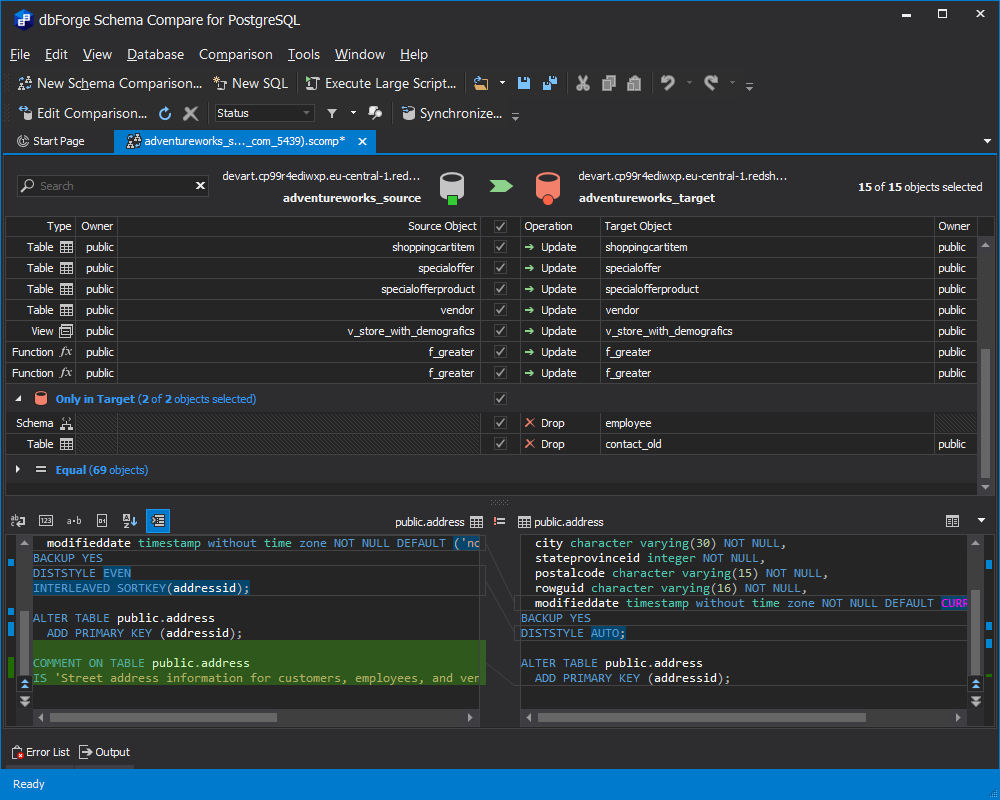Click Execute Large Script button
Viewport: 1000px width, 800px height.
pos(381,83)
